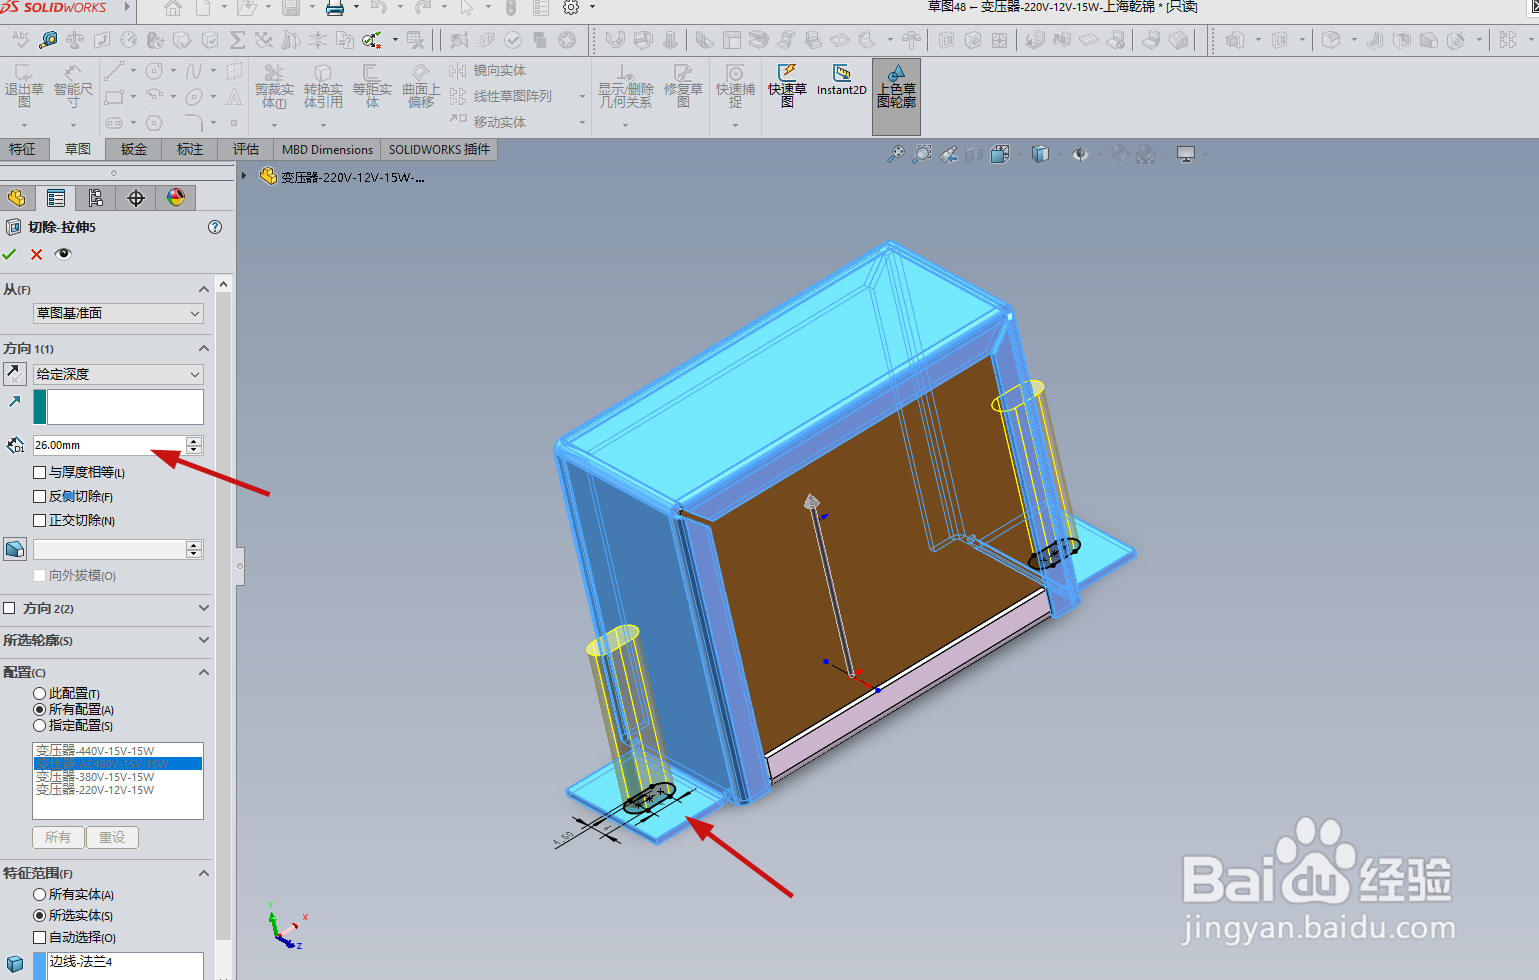Select the Polygon sketch tool
Image resolution: width=1539 pixels, height=980 pixels.
(154, 123)
